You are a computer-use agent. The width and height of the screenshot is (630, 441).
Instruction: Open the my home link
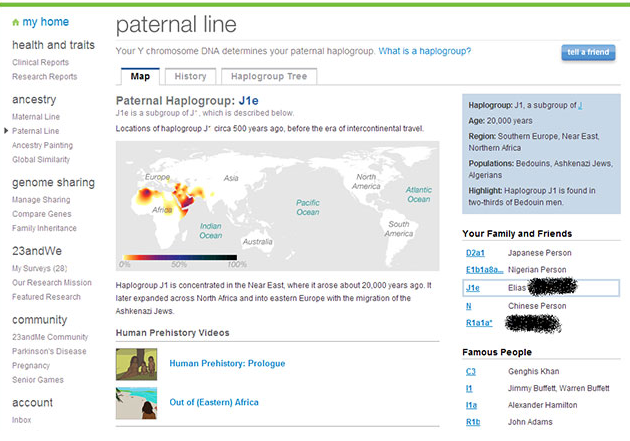click(45, 22)
